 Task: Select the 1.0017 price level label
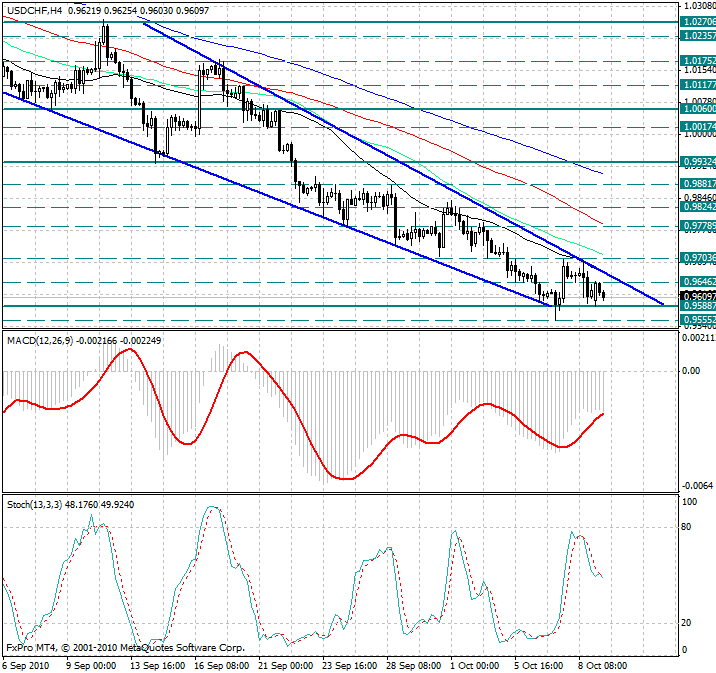(698, 126)
